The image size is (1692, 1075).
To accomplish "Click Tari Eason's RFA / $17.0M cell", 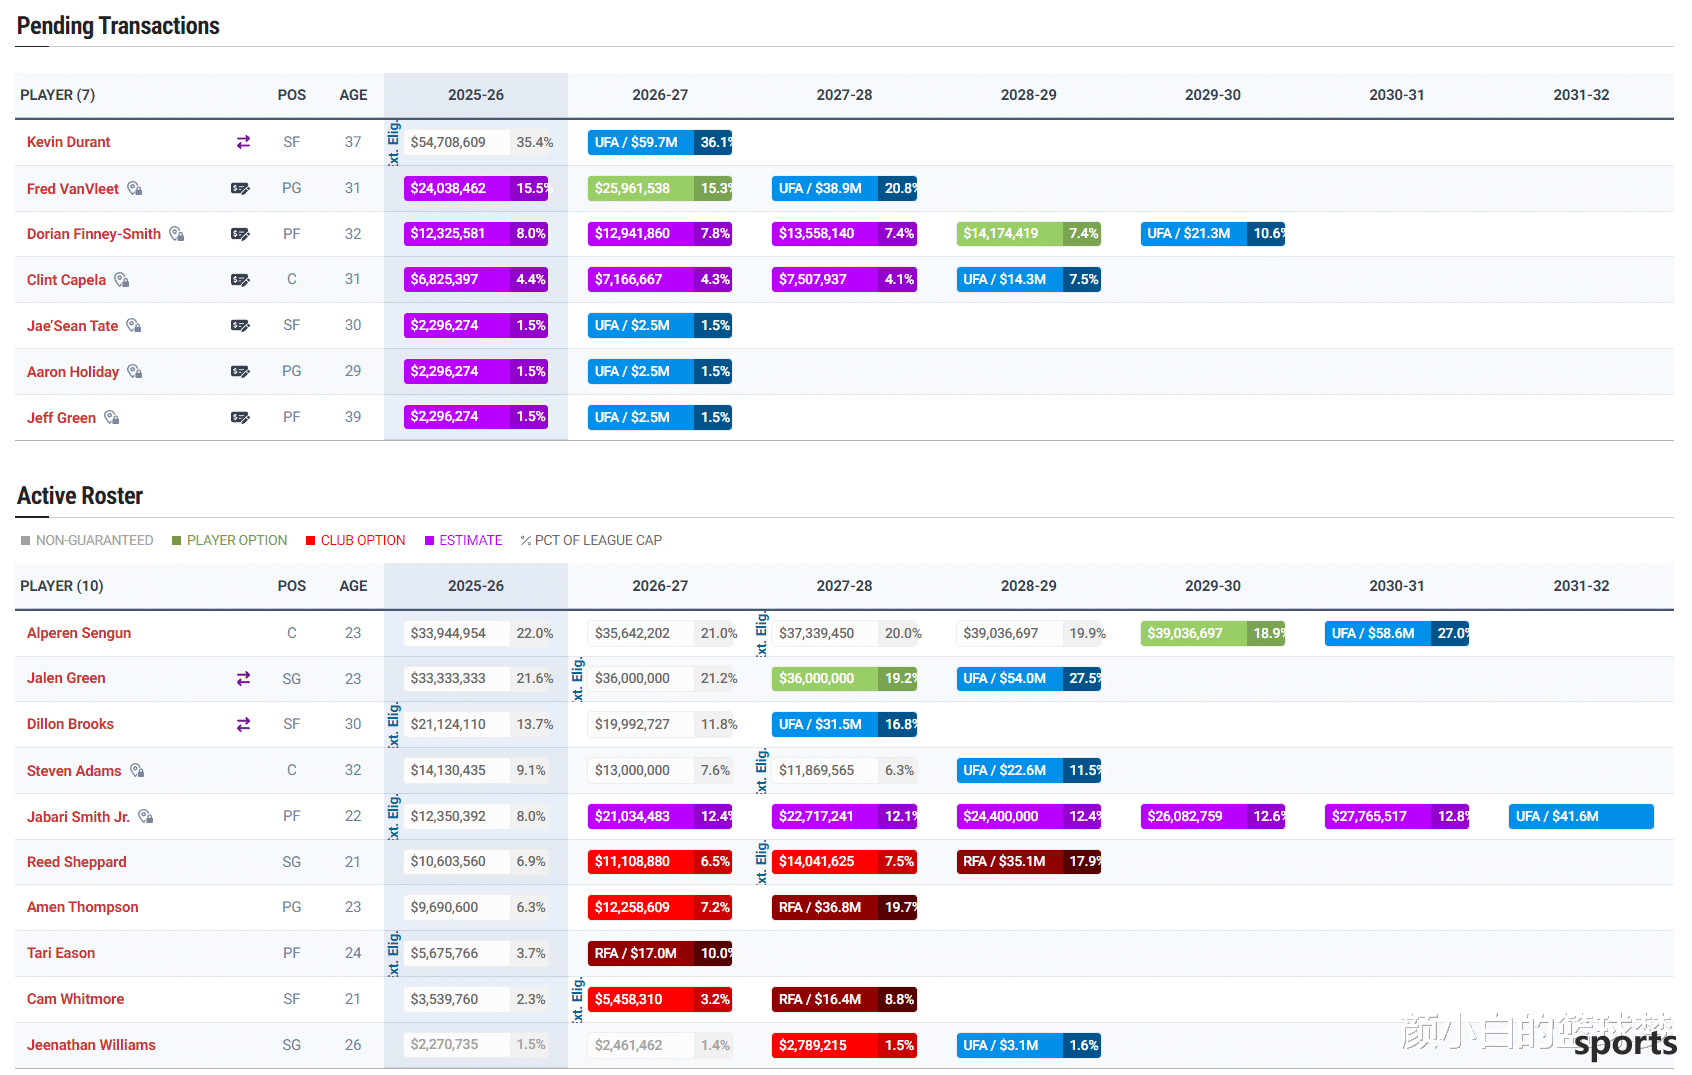I will 660,953.
